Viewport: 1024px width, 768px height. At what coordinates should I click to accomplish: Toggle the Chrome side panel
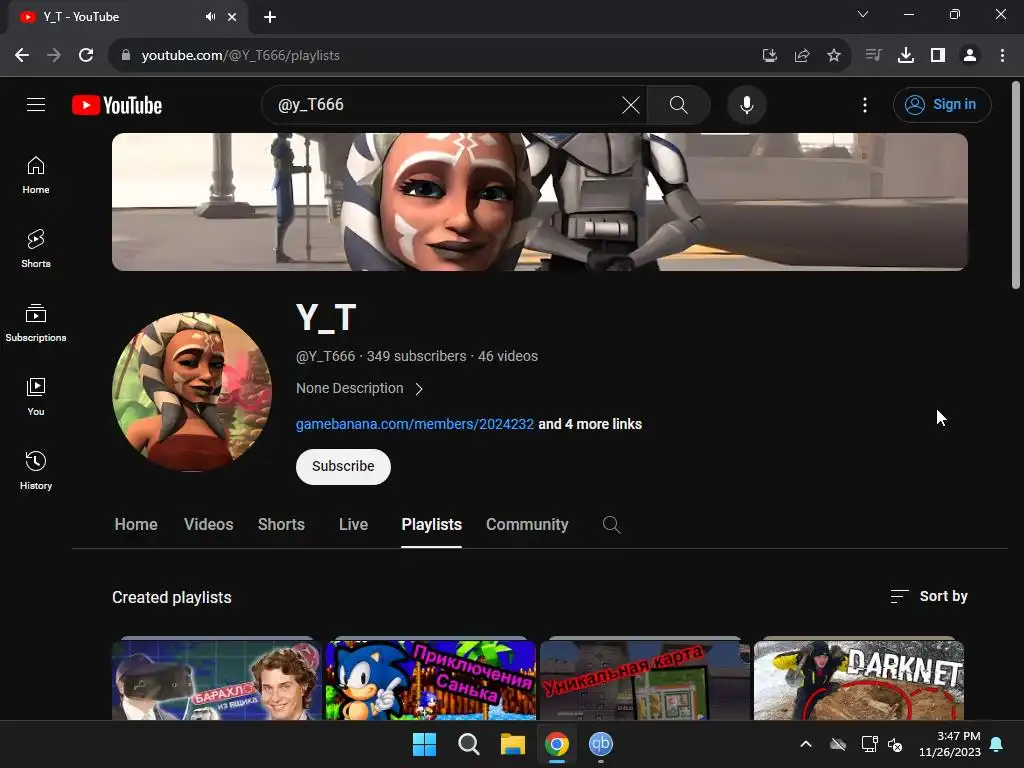tap(938, 55)
